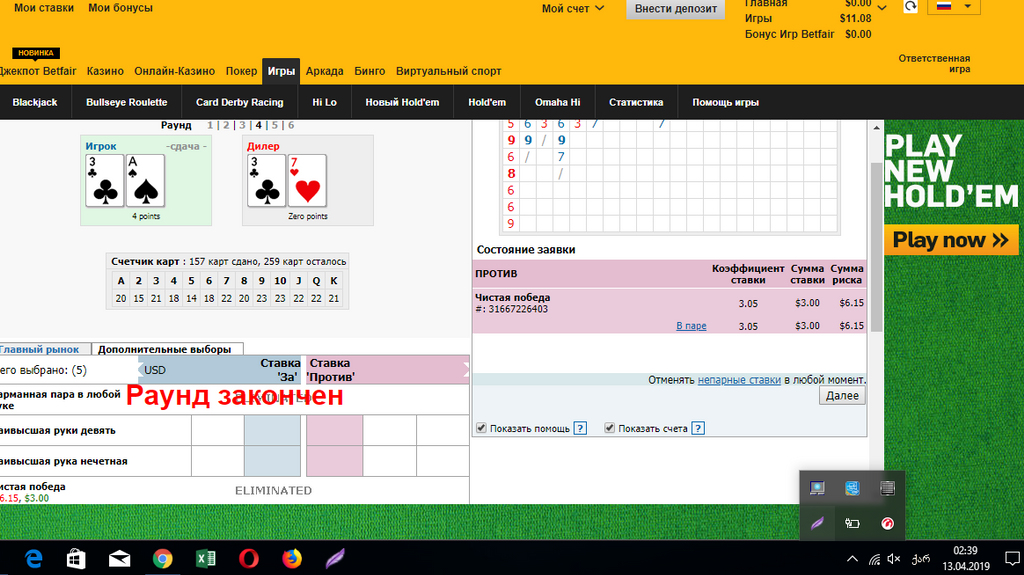Click the battery power icon in tray popup
Image resolution: width=1024 pixels, height=575 pixels.
(x=852, y=523)
